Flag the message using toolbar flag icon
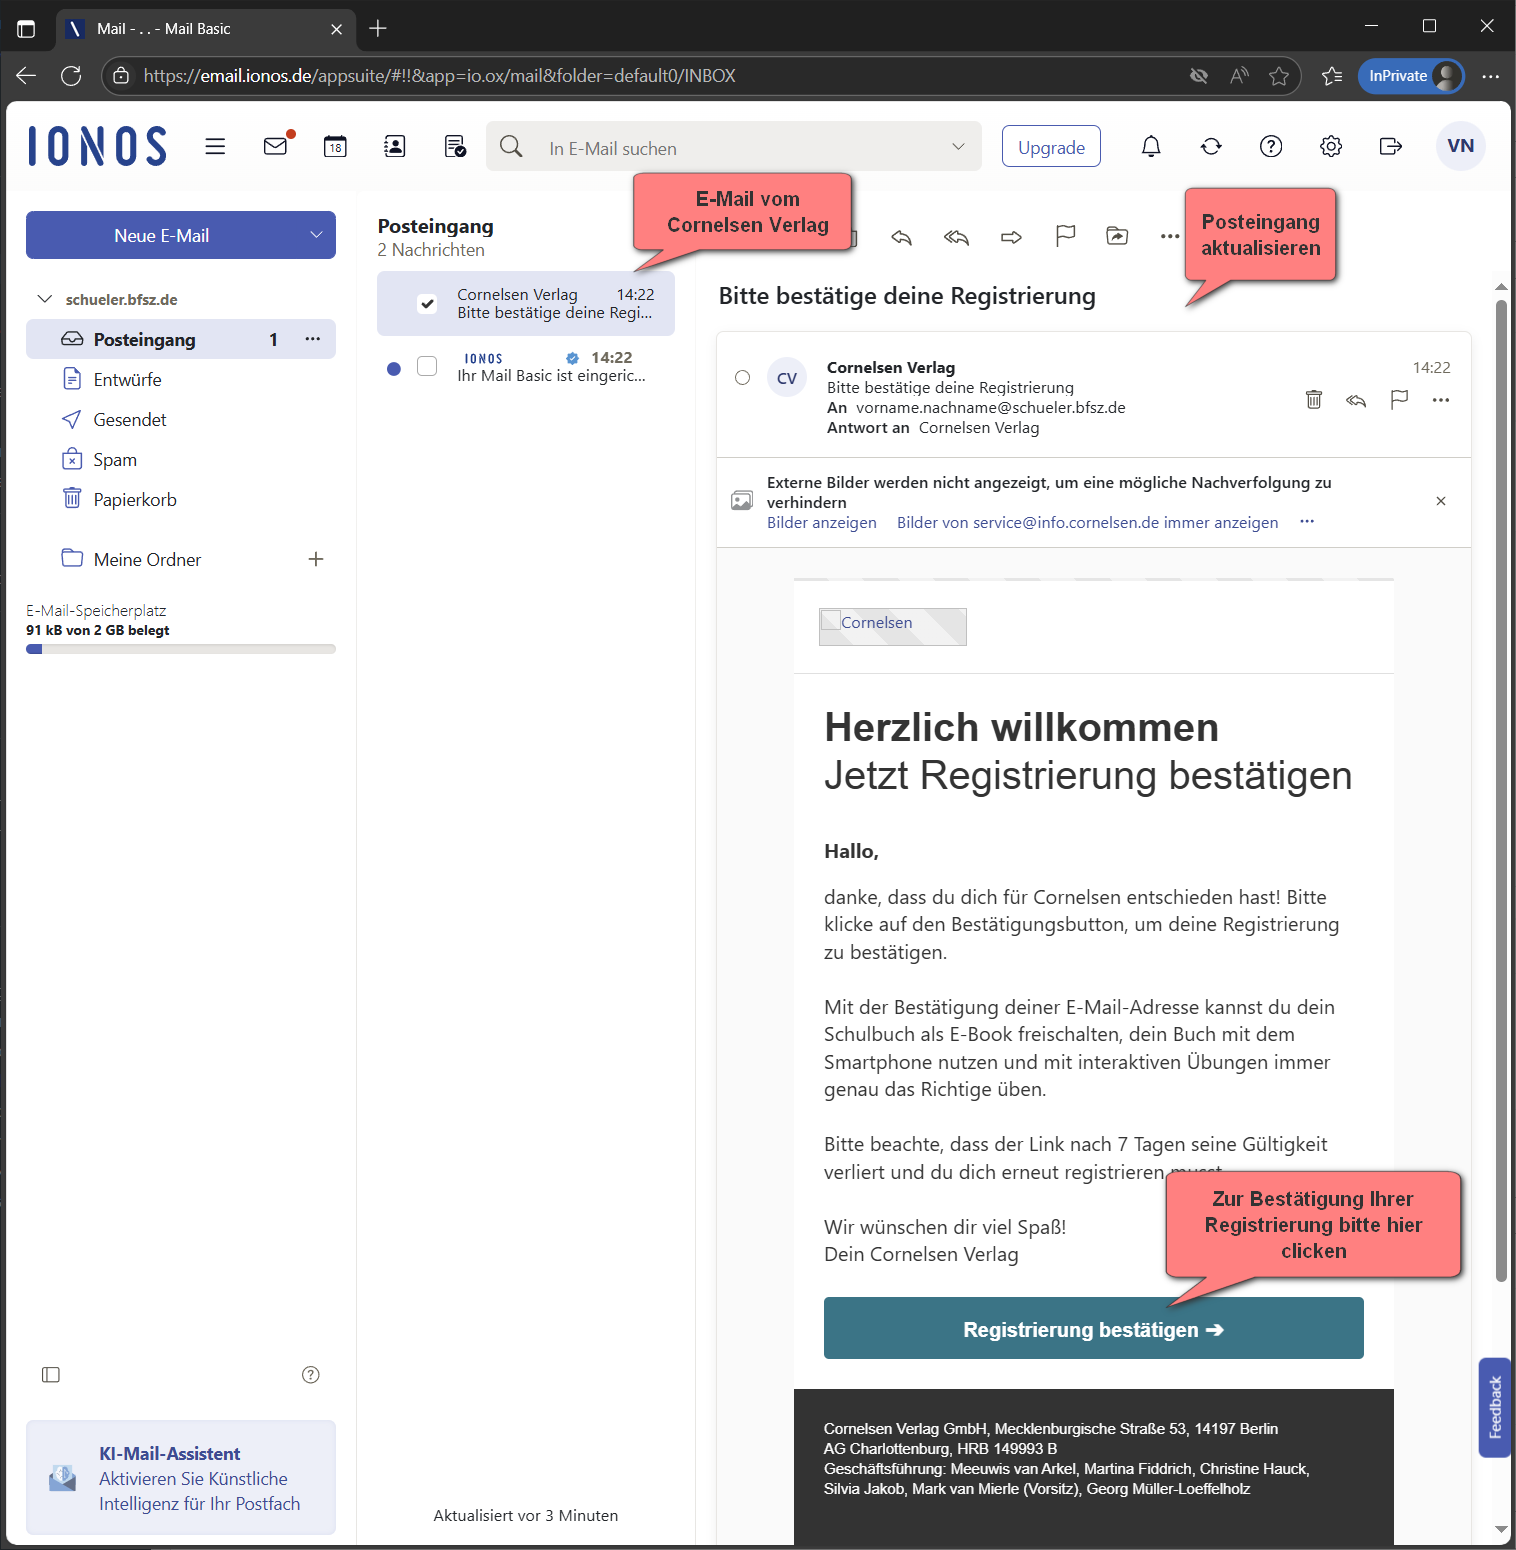This screenshot has width=1516, height=1550. pos(1065,236)
